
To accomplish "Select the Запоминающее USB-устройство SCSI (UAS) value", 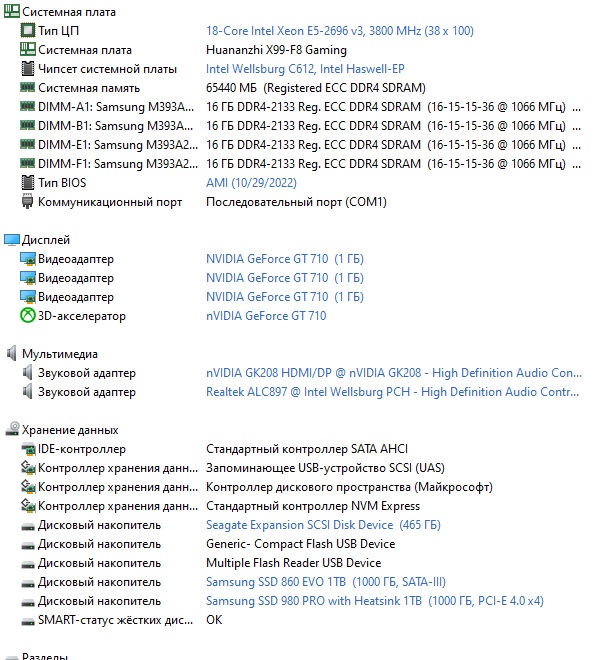I will pos(325,468).
